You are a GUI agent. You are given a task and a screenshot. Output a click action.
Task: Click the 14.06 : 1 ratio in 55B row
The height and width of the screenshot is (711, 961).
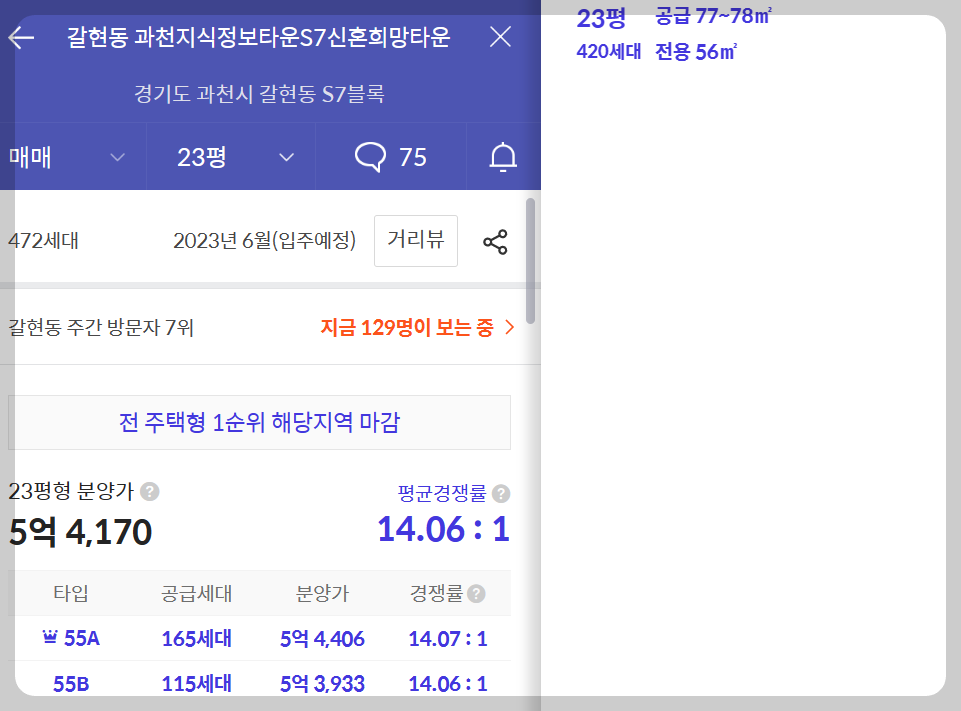pyautogui.click(x=448, y=683)
